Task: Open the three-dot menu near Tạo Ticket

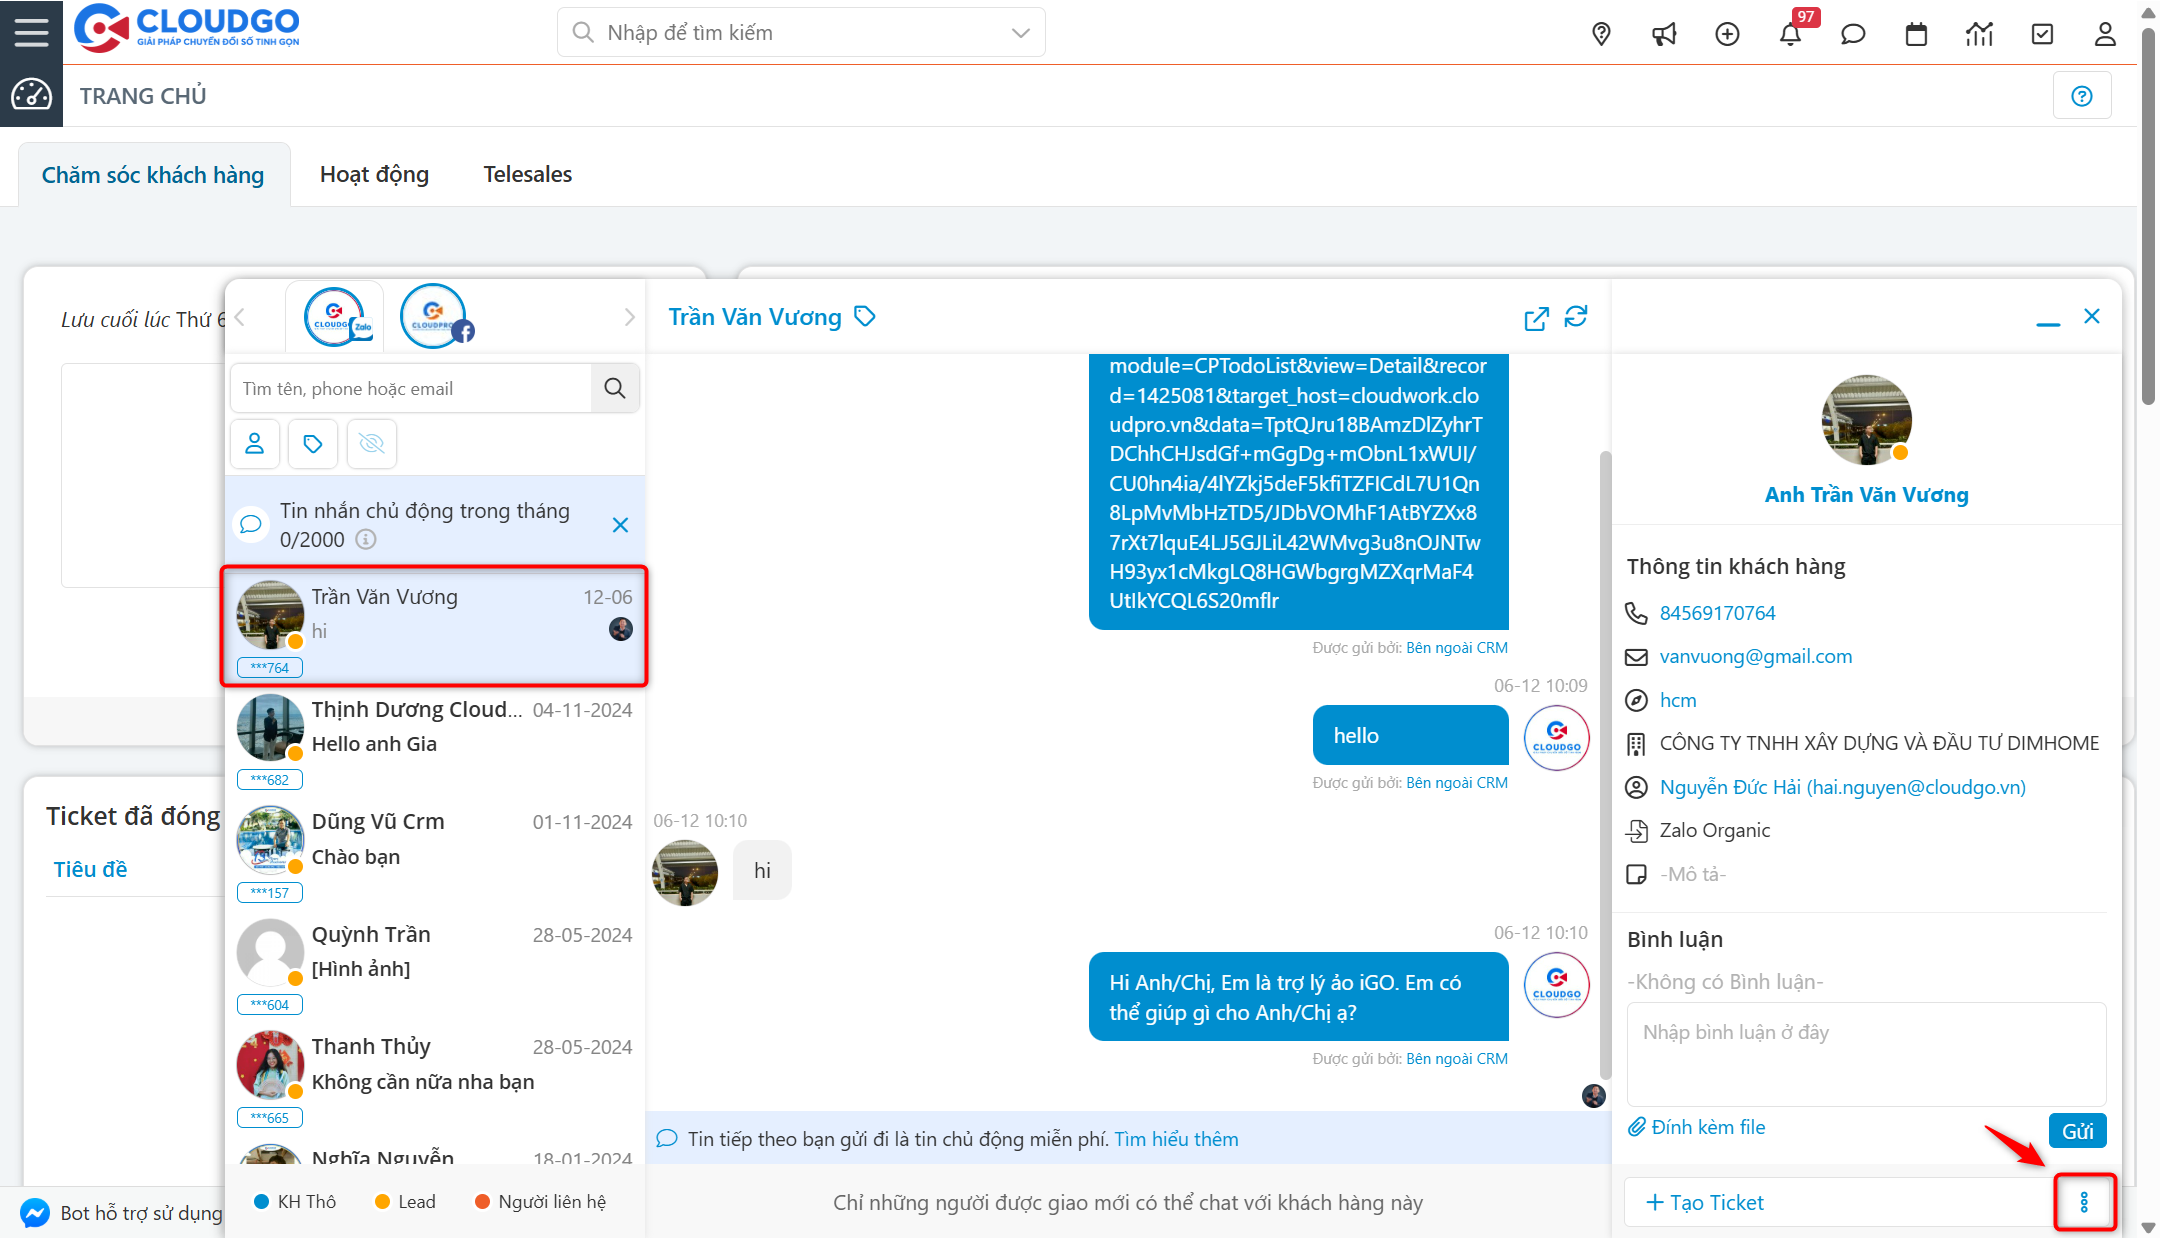Action: click(x=2085, y=1202)
